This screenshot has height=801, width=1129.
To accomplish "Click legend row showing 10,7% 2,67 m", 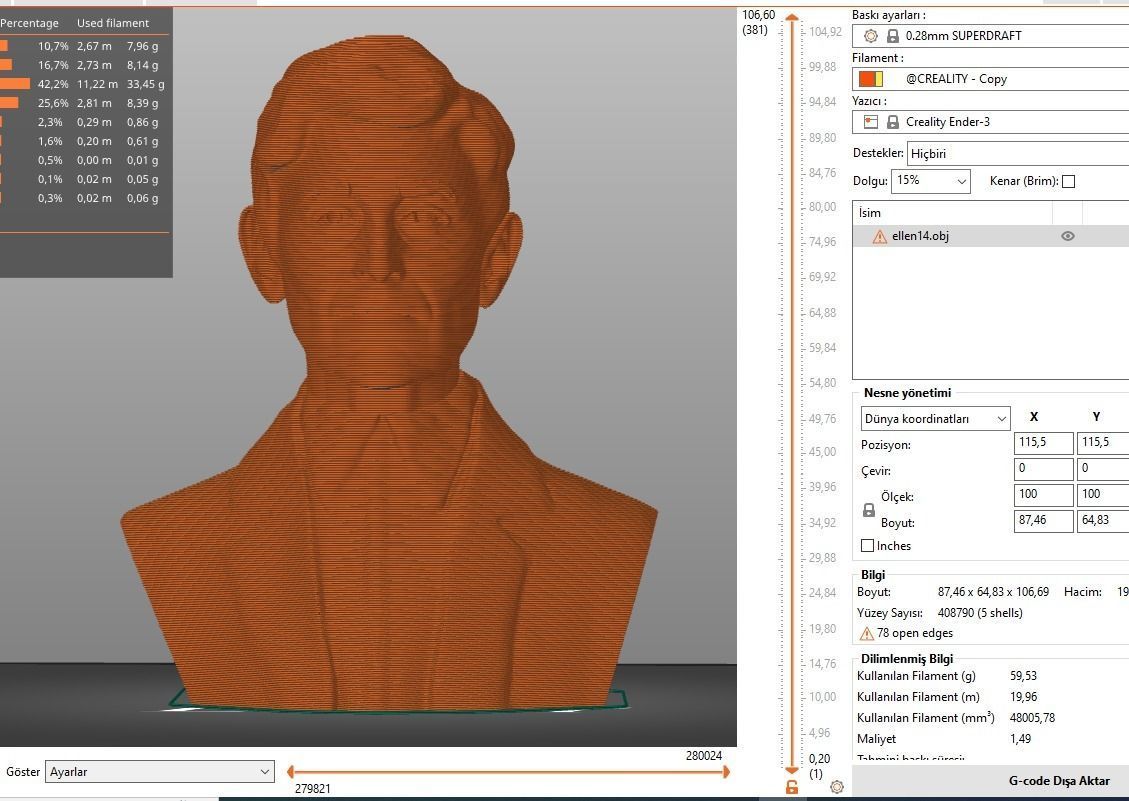I will pos(84,46).
